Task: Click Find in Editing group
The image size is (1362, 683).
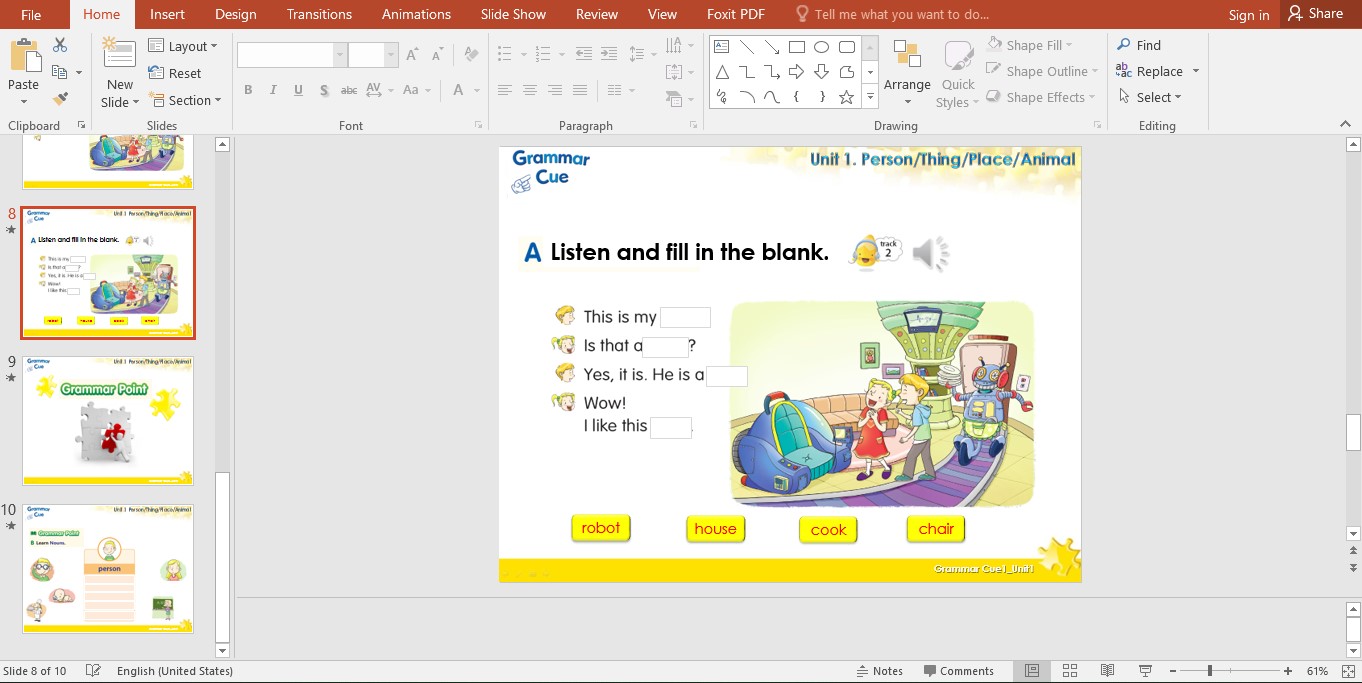Action: pos(1139,45)
